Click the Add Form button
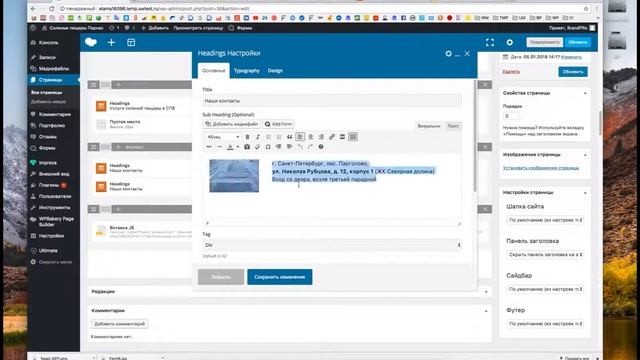 coord(278,124)
